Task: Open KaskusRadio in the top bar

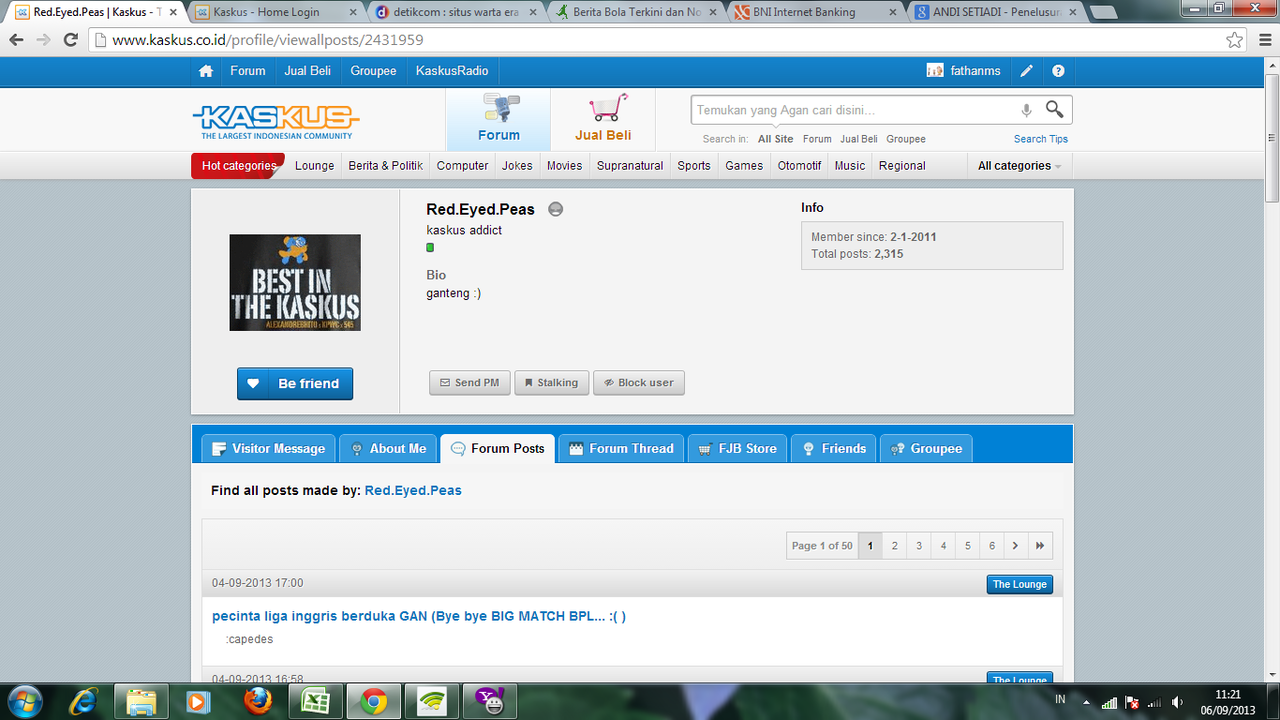Action: 452,71
